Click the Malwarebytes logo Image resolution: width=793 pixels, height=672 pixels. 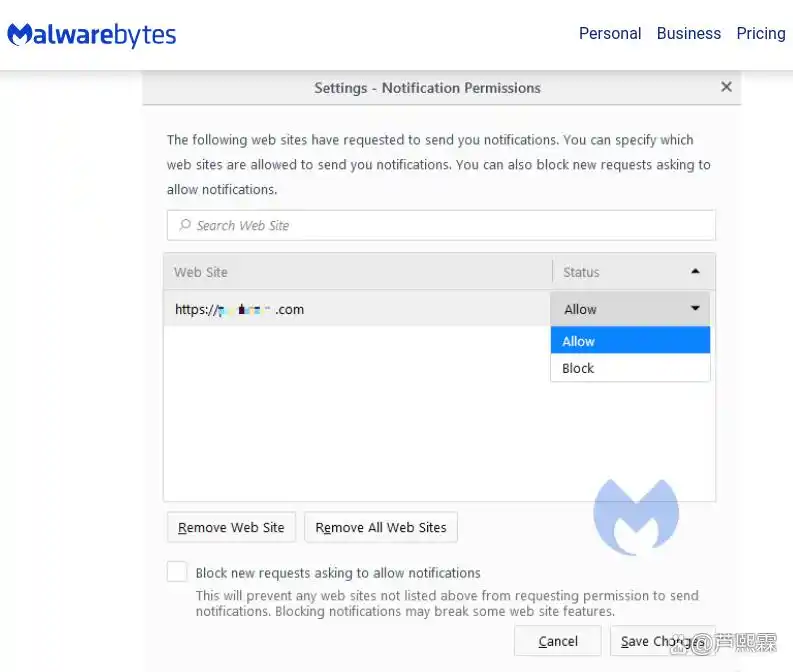click(92, 35)
